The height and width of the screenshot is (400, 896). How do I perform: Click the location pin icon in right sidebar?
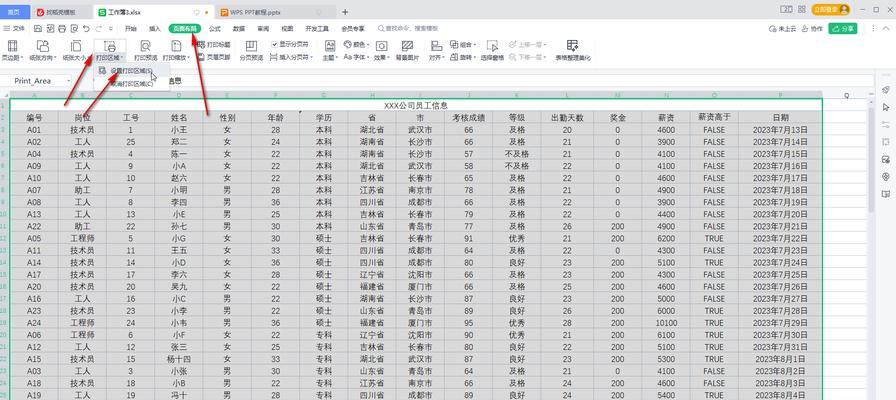886,177
